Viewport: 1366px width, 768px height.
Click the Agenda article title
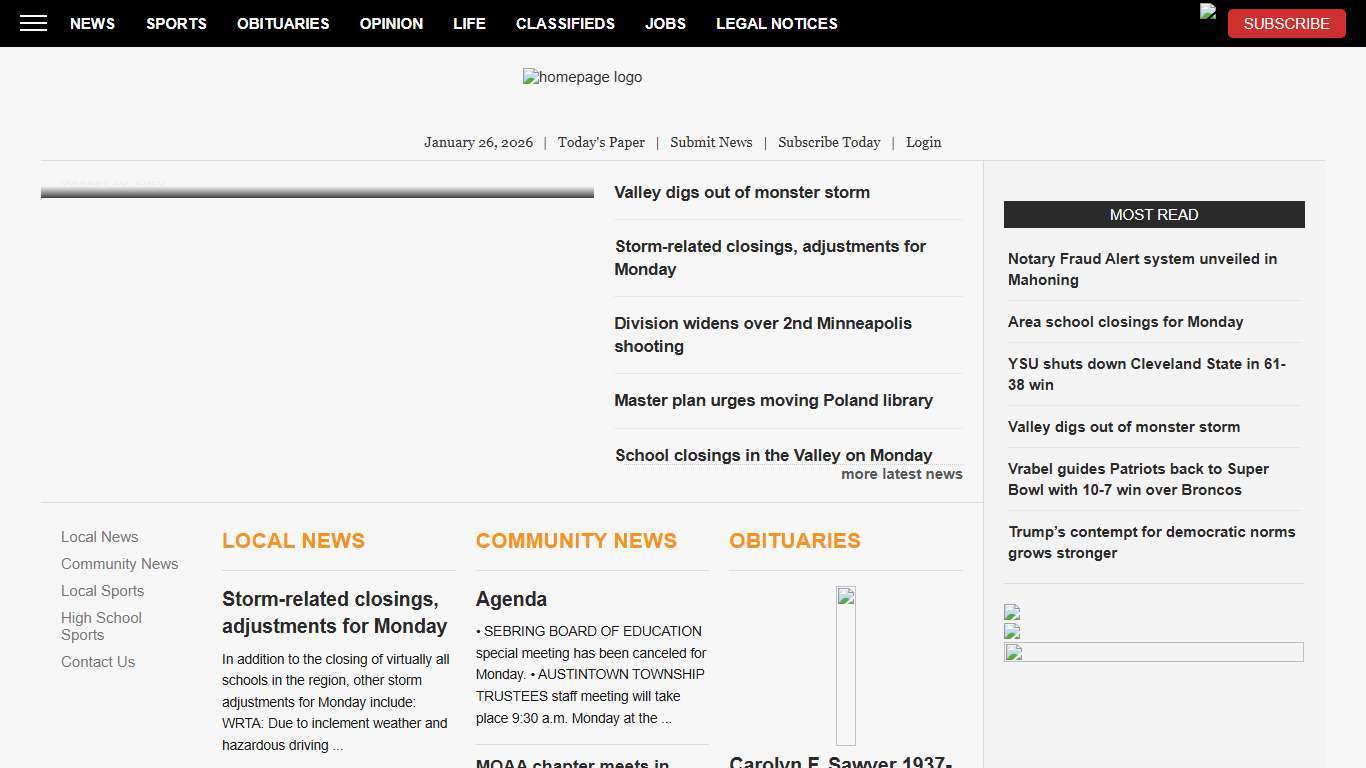click(511, 599)
